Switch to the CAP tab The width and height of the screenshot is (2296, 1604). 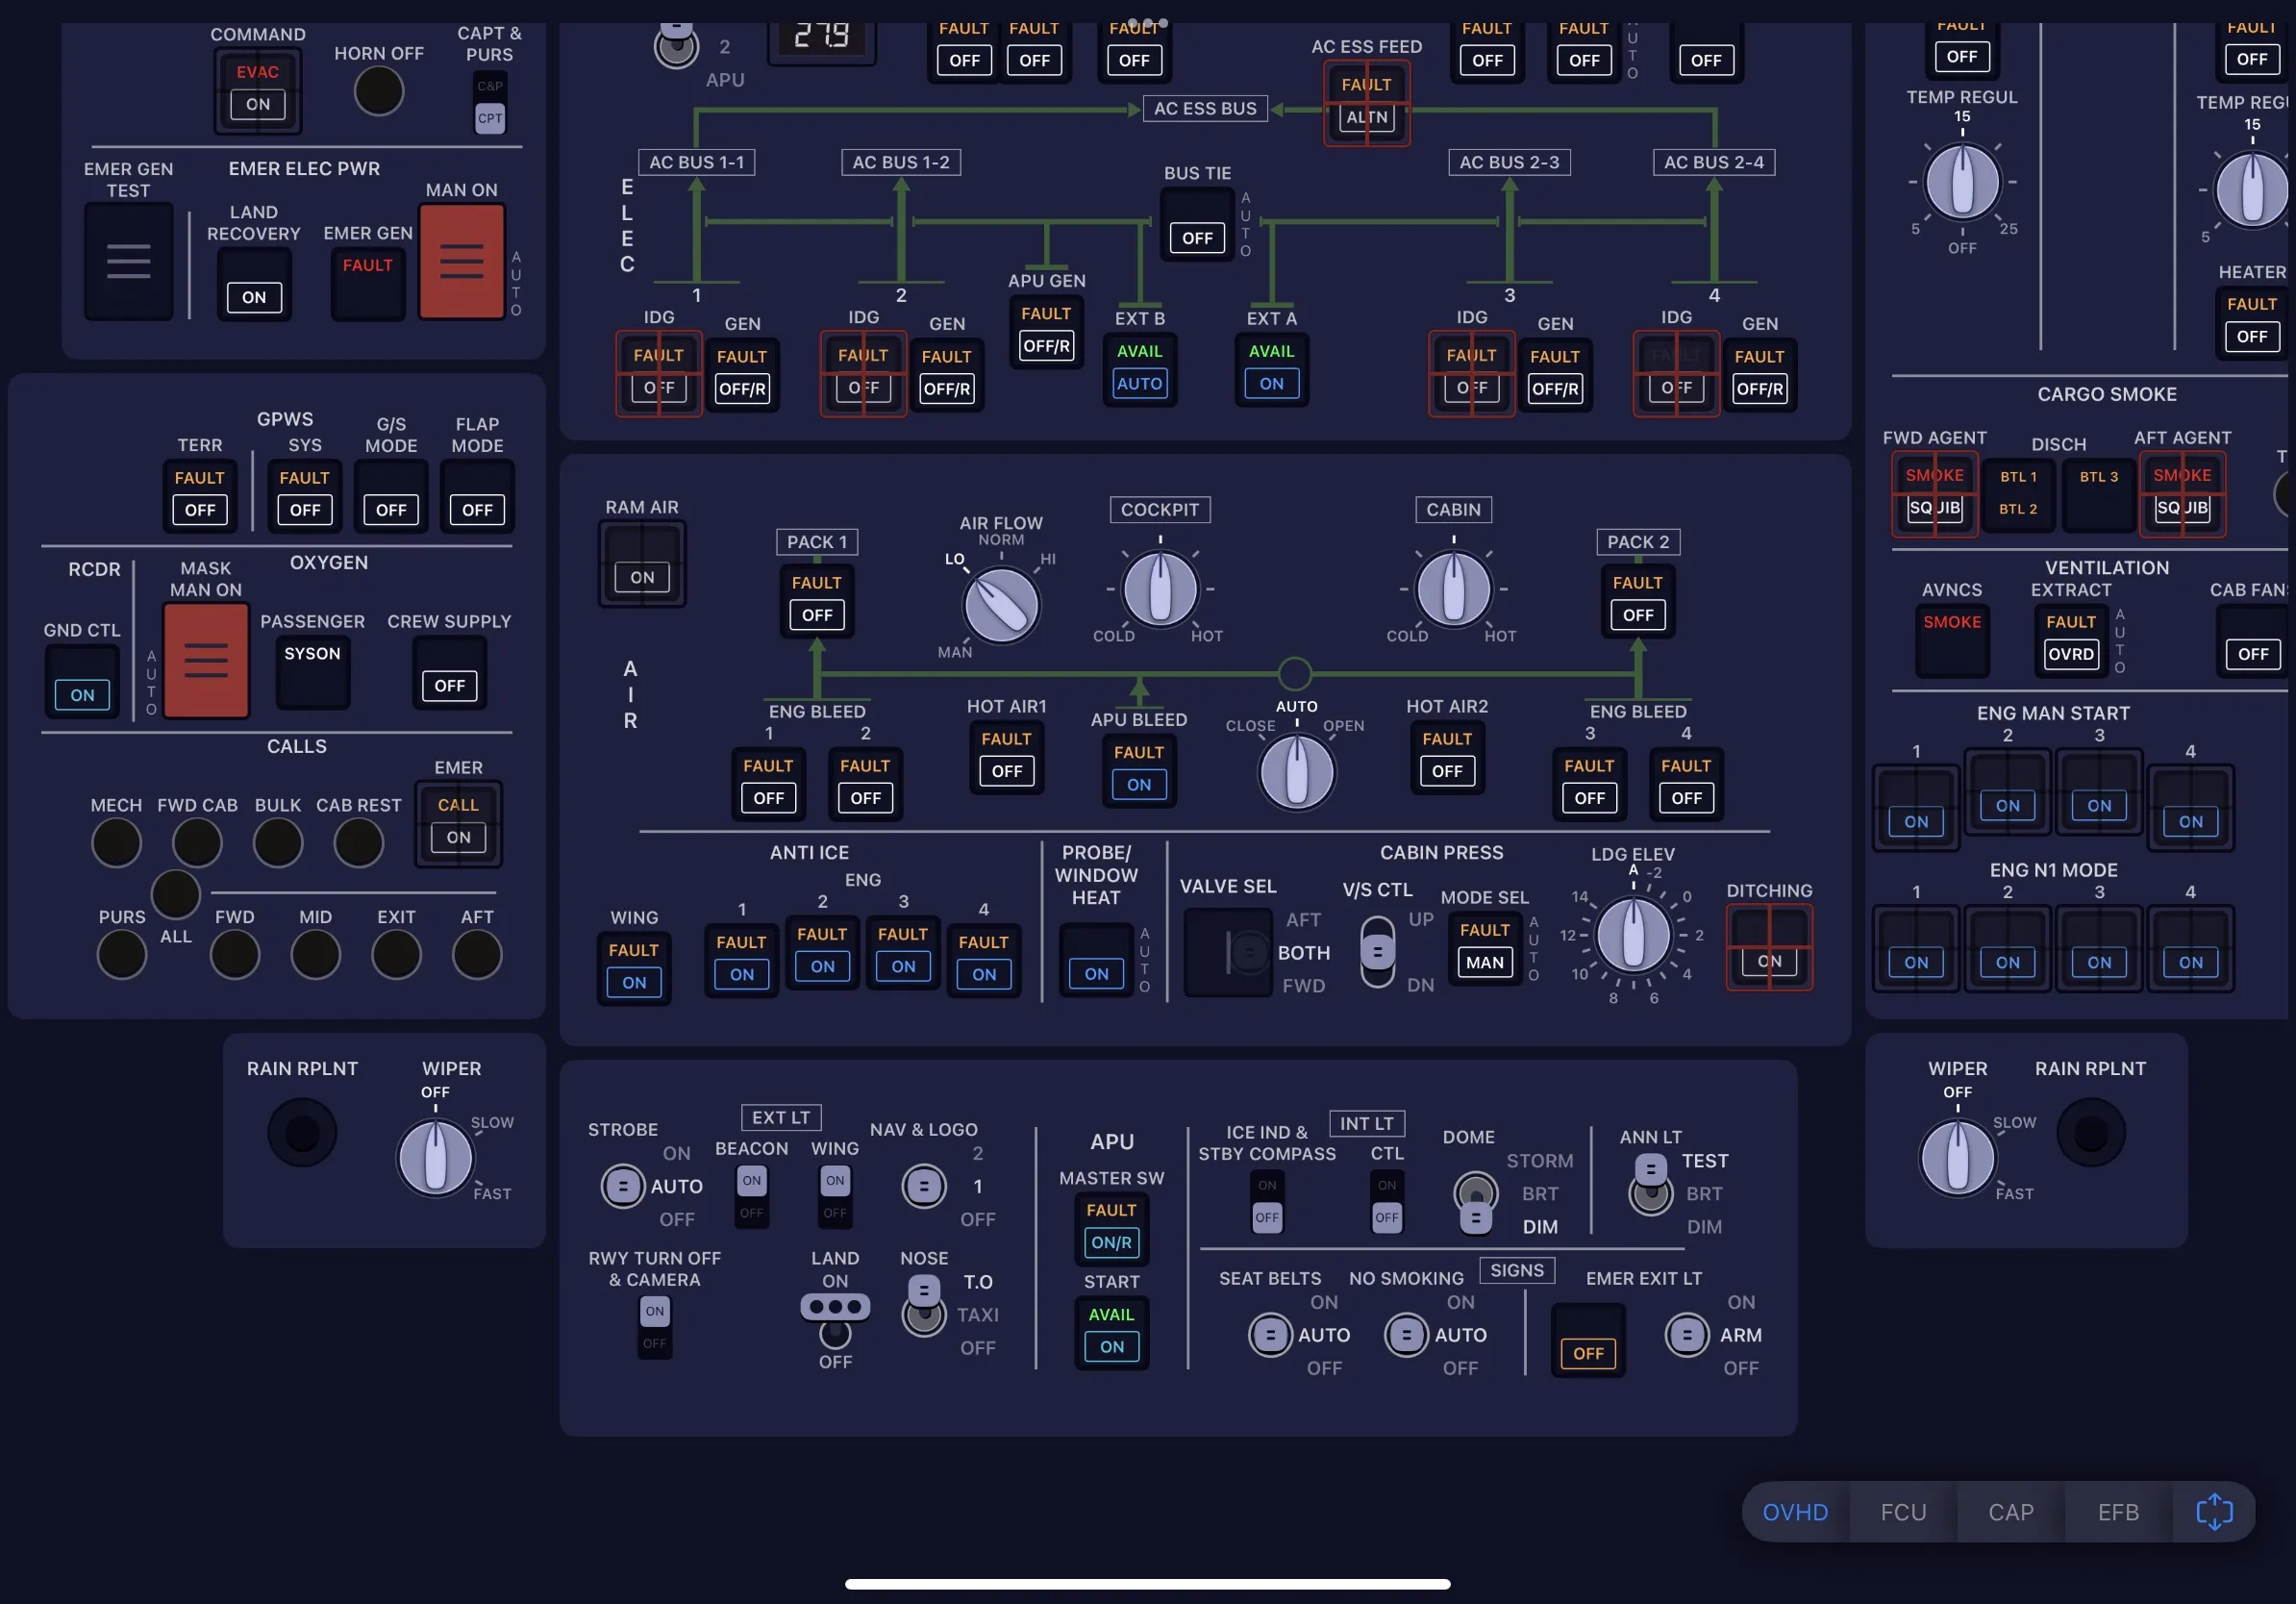click(x=2010, y=1511)
